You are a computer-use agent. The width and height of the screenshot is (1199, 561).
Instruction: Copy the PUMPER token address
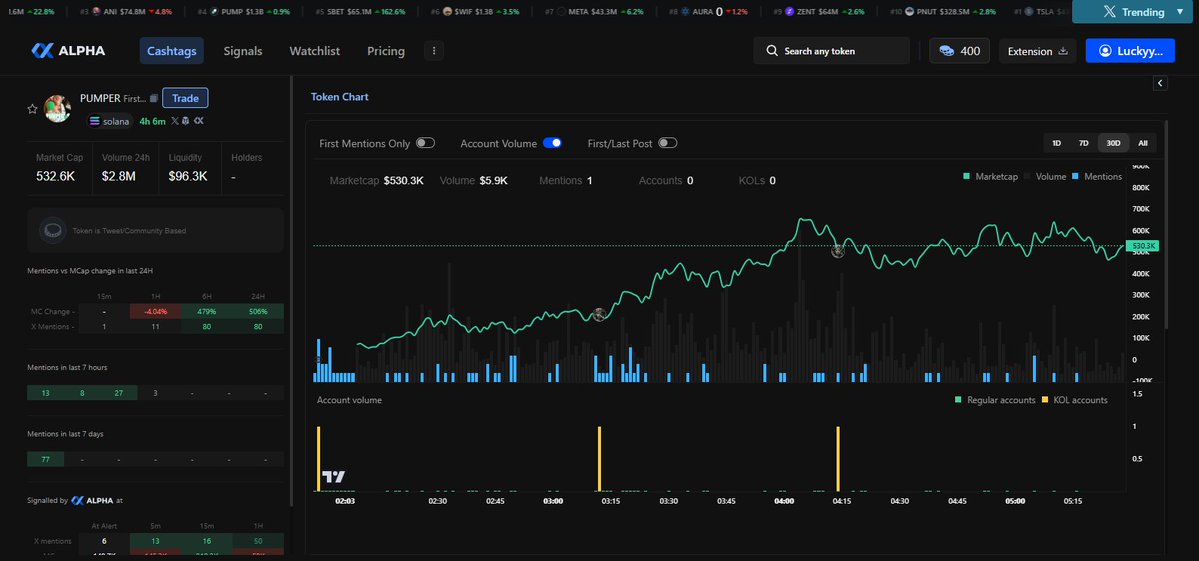coord(154,99)
